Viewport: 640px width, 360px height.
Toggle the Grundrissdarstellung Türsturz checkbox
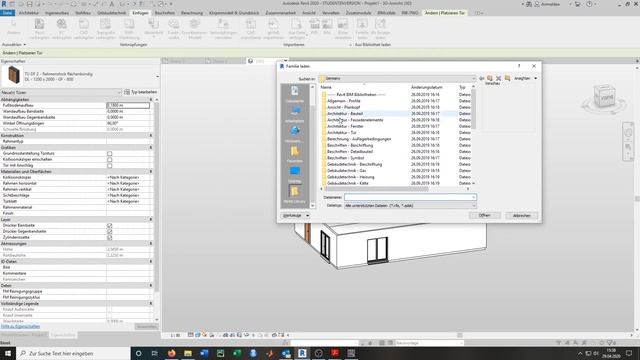tap(109, 153)
